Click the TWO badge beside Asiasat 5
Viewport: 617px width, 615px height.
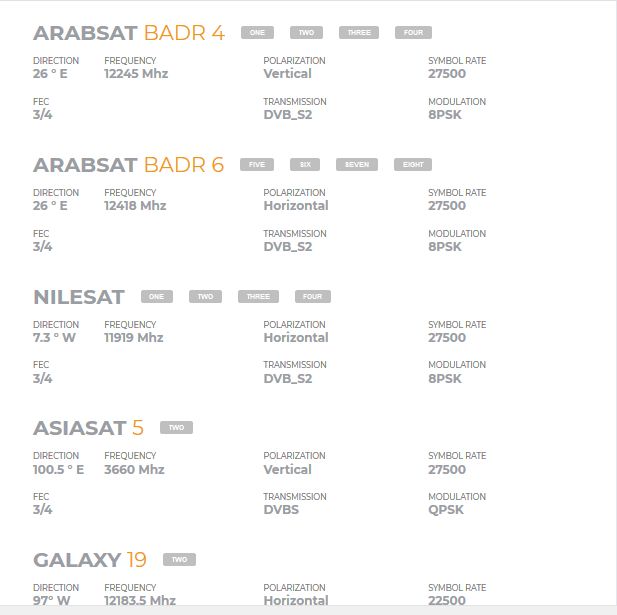(176, 428)
